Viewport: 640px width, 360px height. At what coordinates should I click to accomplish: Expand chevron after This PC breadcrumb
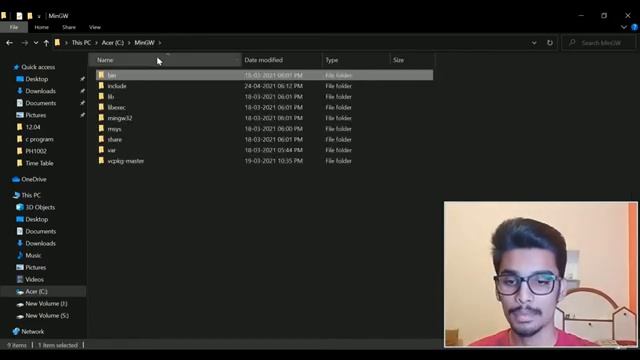96,42
